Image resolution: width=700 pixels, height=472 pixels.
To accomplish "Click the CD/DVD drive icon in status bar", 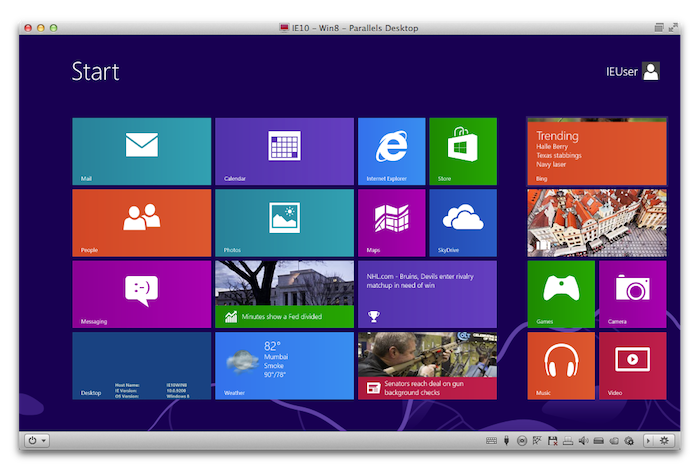I will click(x=521, y=441).
